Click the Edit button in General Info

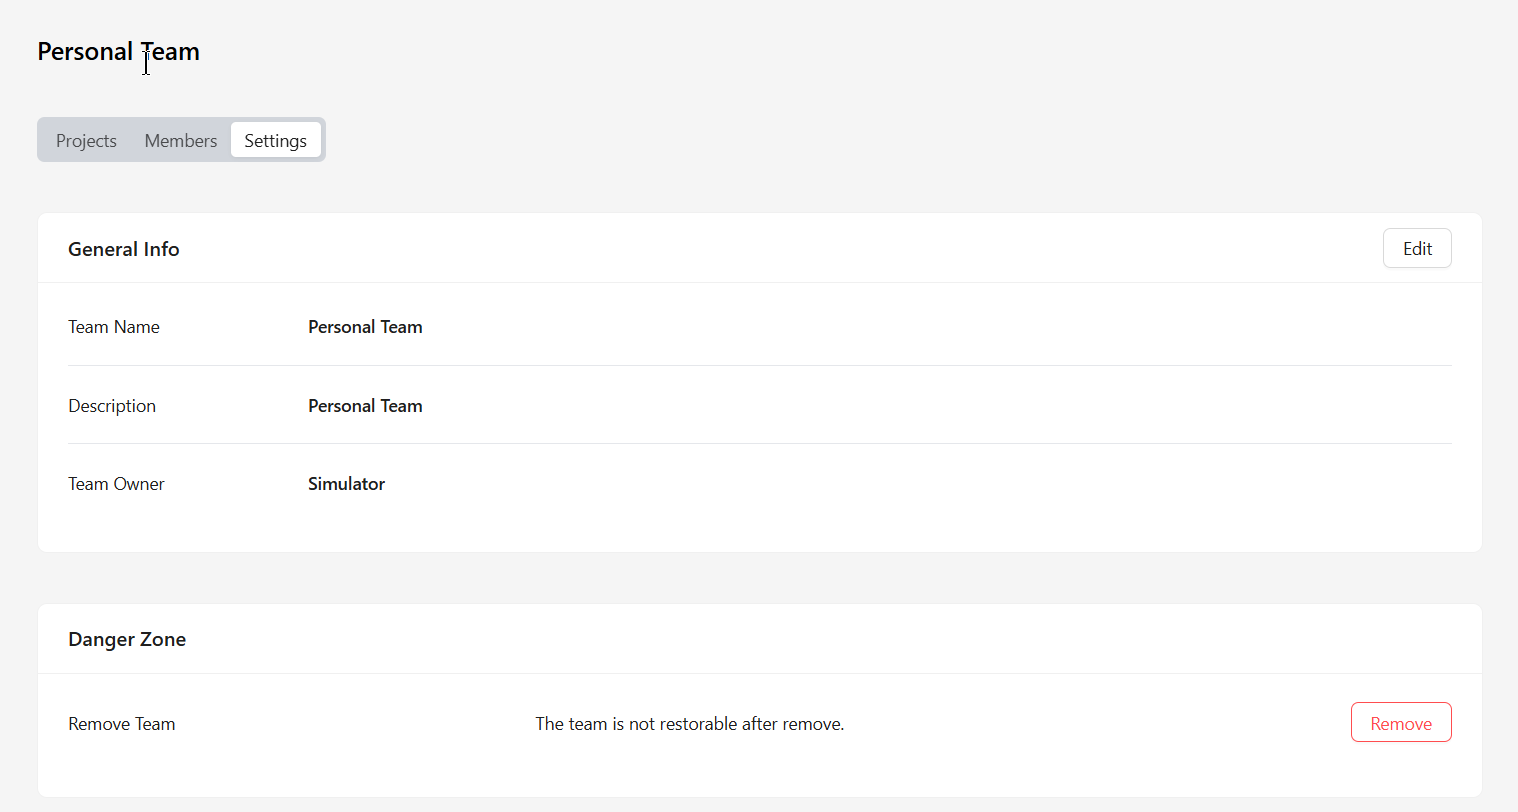coord(1417,248)
